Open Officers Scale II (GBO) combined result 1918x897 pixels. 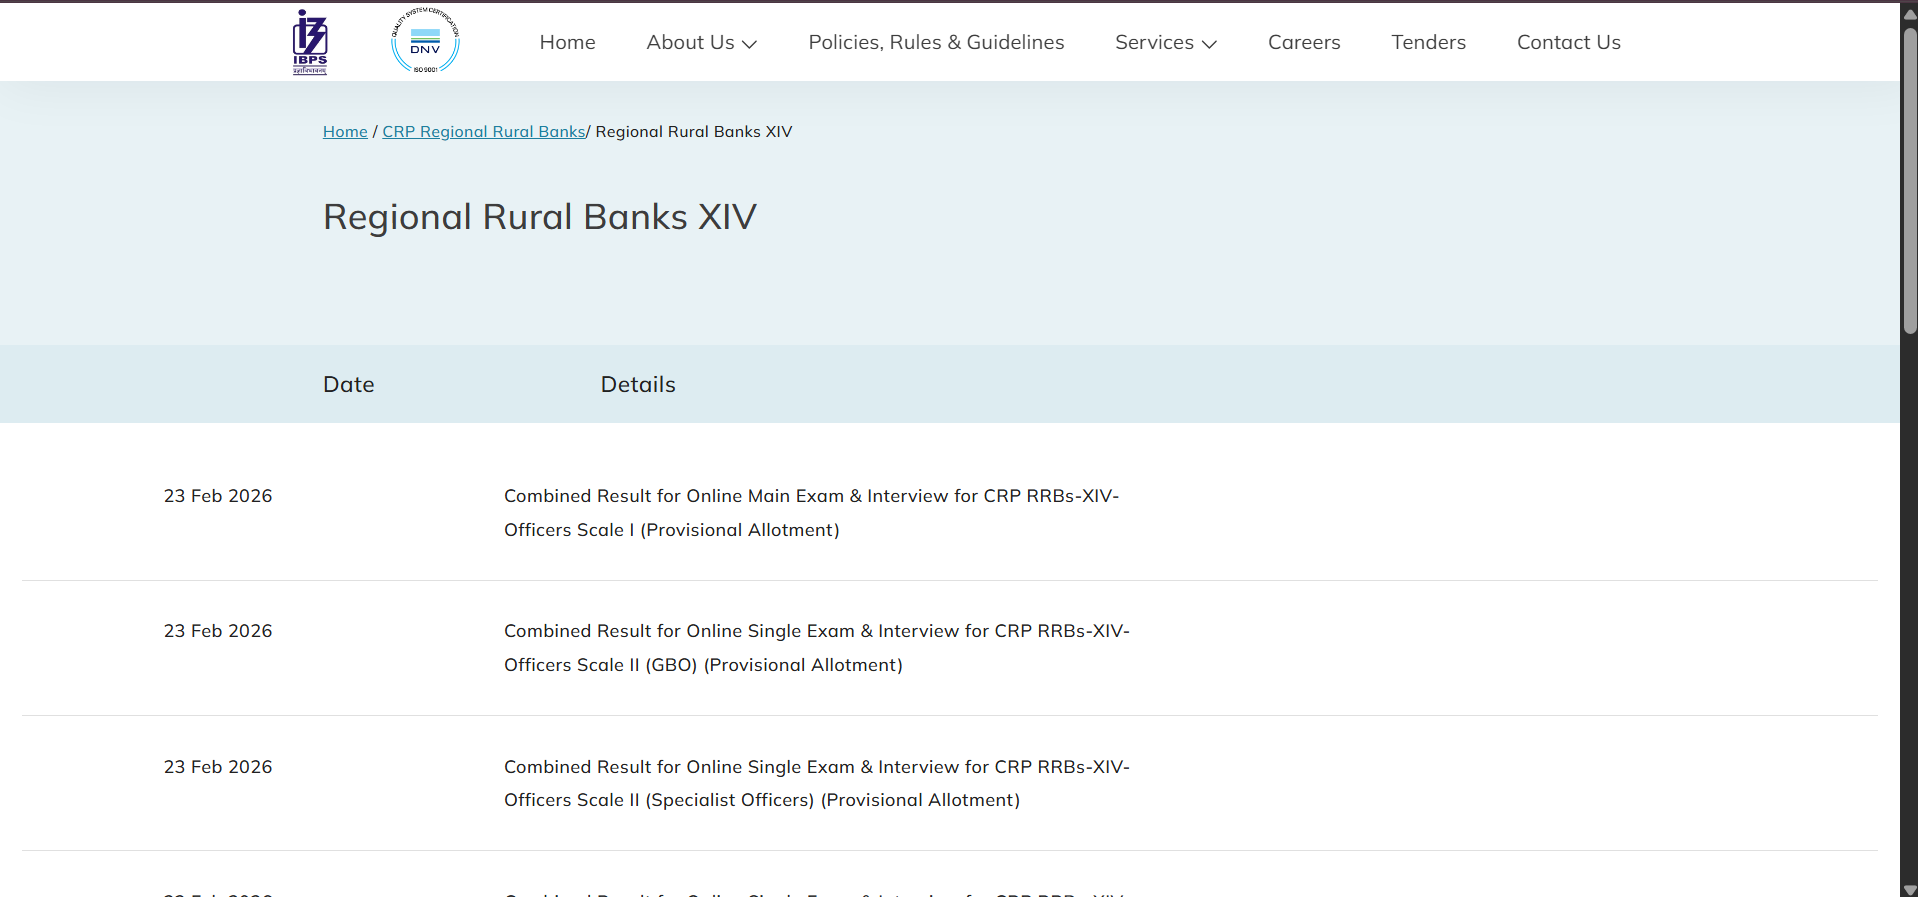pyautogui.click(x=816, y=647)
